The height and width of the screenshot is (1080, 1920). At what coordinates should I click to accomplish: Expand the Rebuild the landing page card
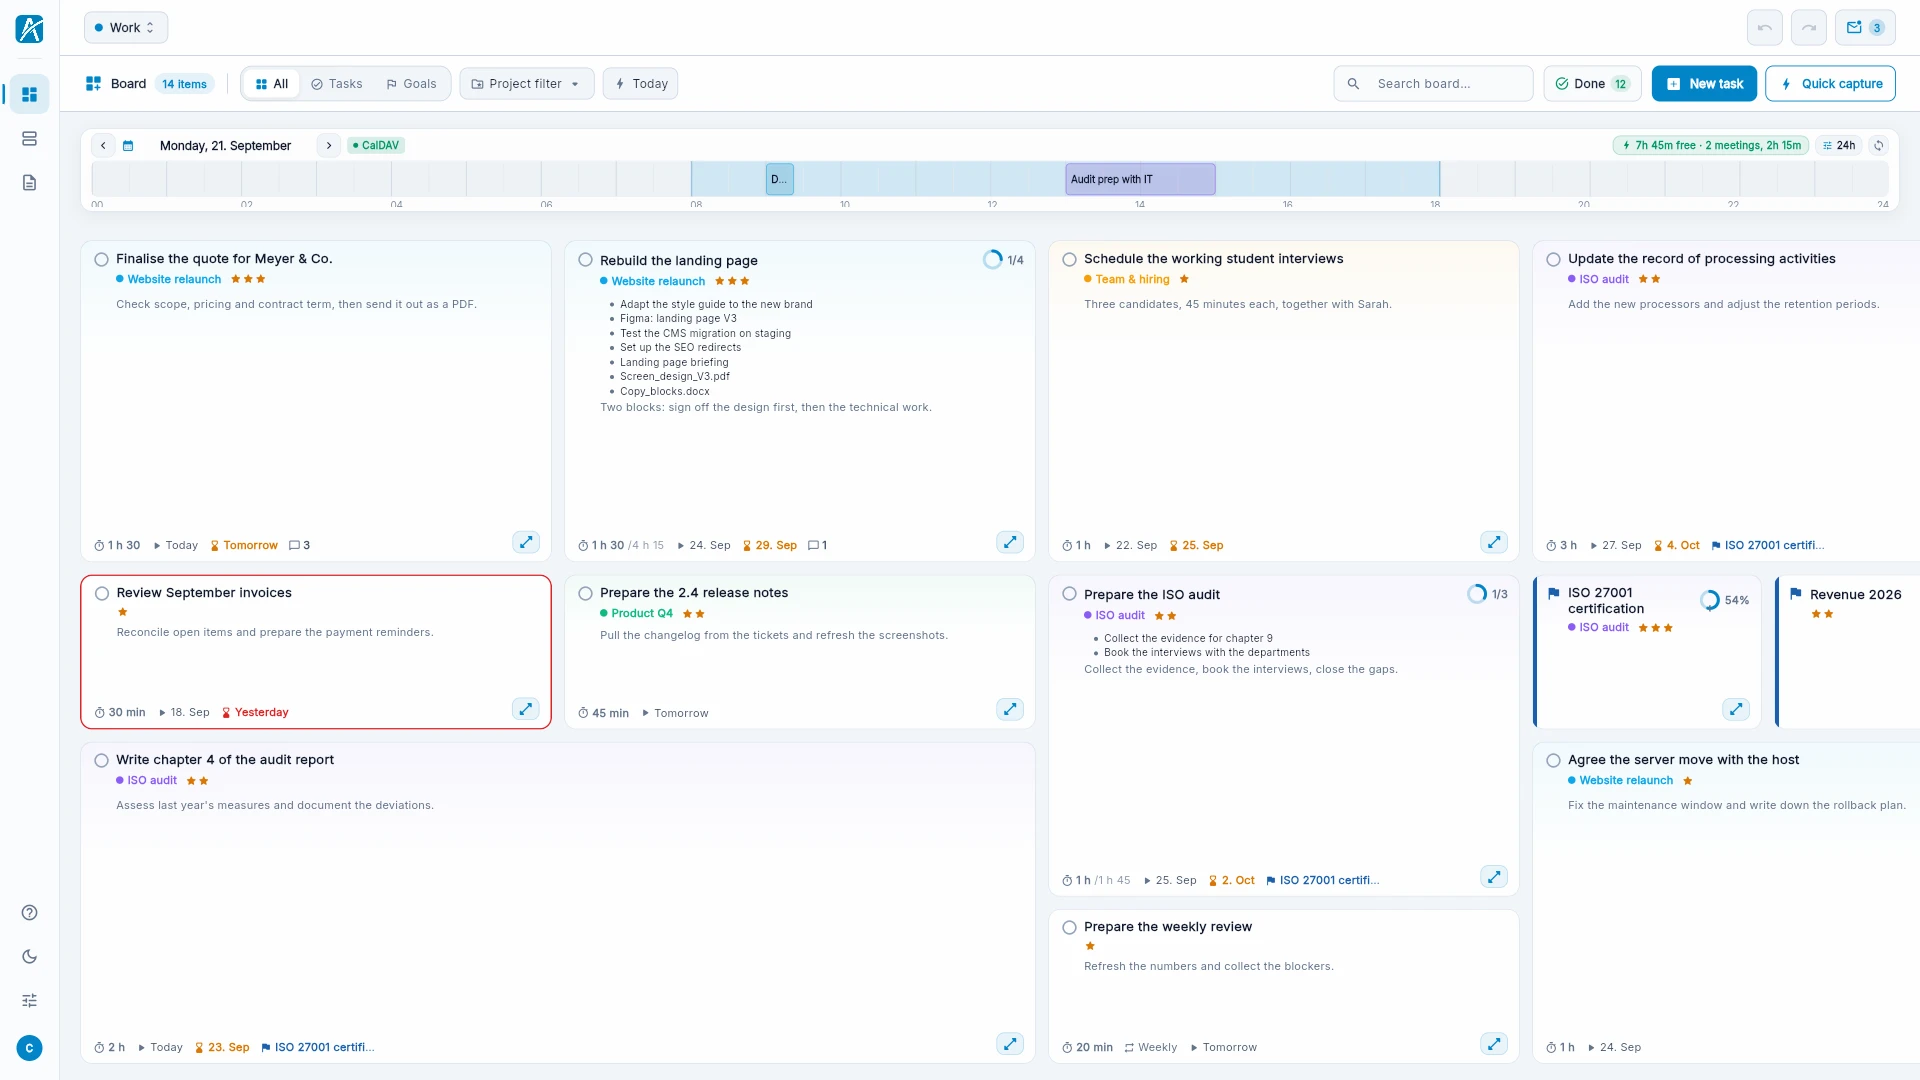pos(1010,542)
